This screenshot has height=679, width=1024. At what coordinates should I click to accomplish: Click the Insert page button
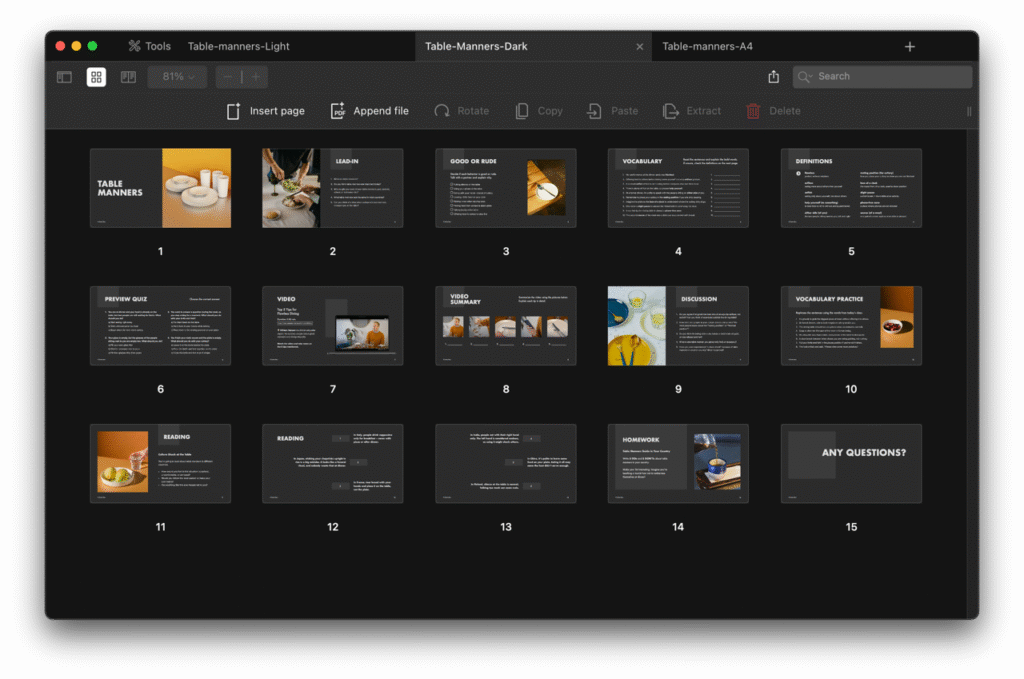tap(265, 111)
